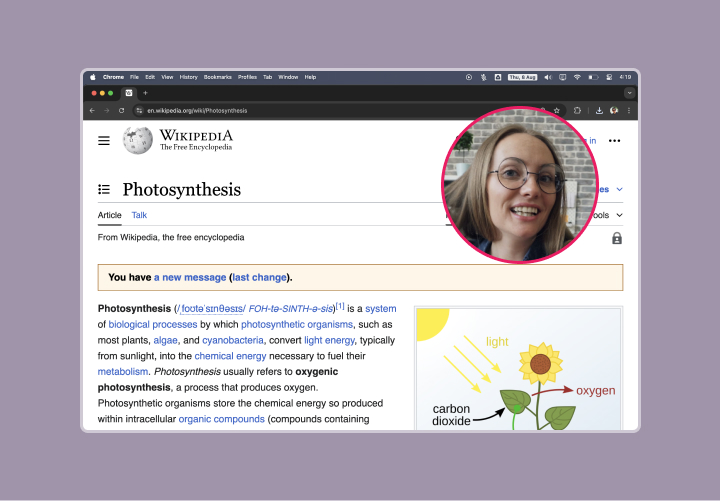Screen dimensions: 720x501
Task: Click the browser back arrow
Action: (x=92, y=110)
